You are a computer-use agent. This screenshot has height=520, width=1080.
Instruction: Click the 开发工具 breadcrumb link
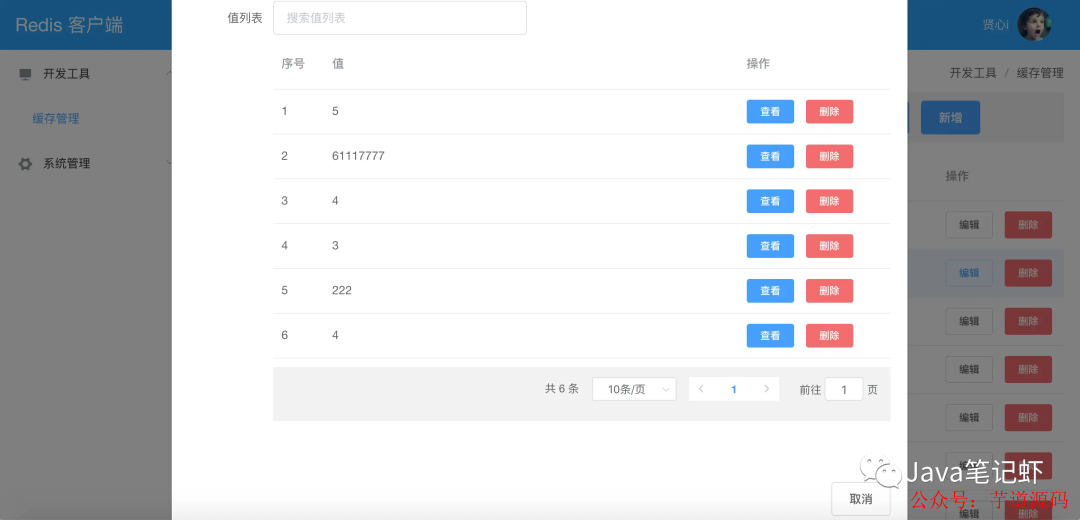pos(973,73)
